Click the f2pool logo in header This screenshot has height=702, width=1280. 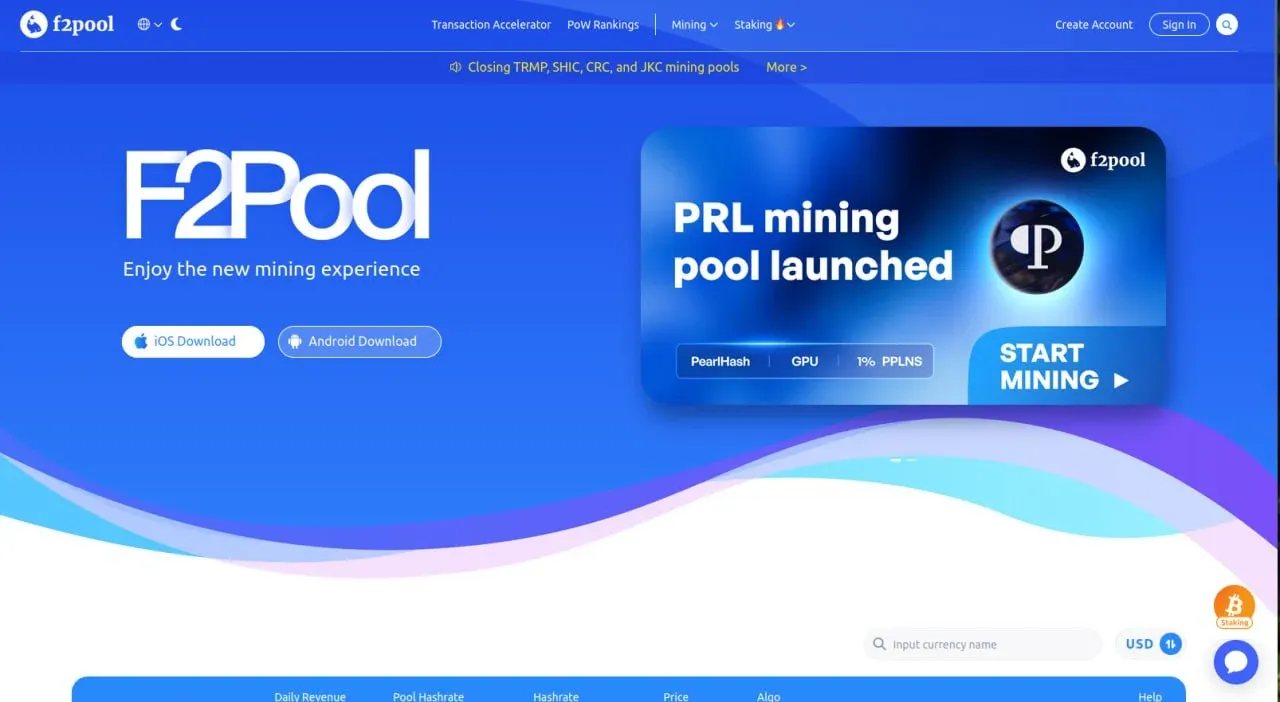coord(67,24)
